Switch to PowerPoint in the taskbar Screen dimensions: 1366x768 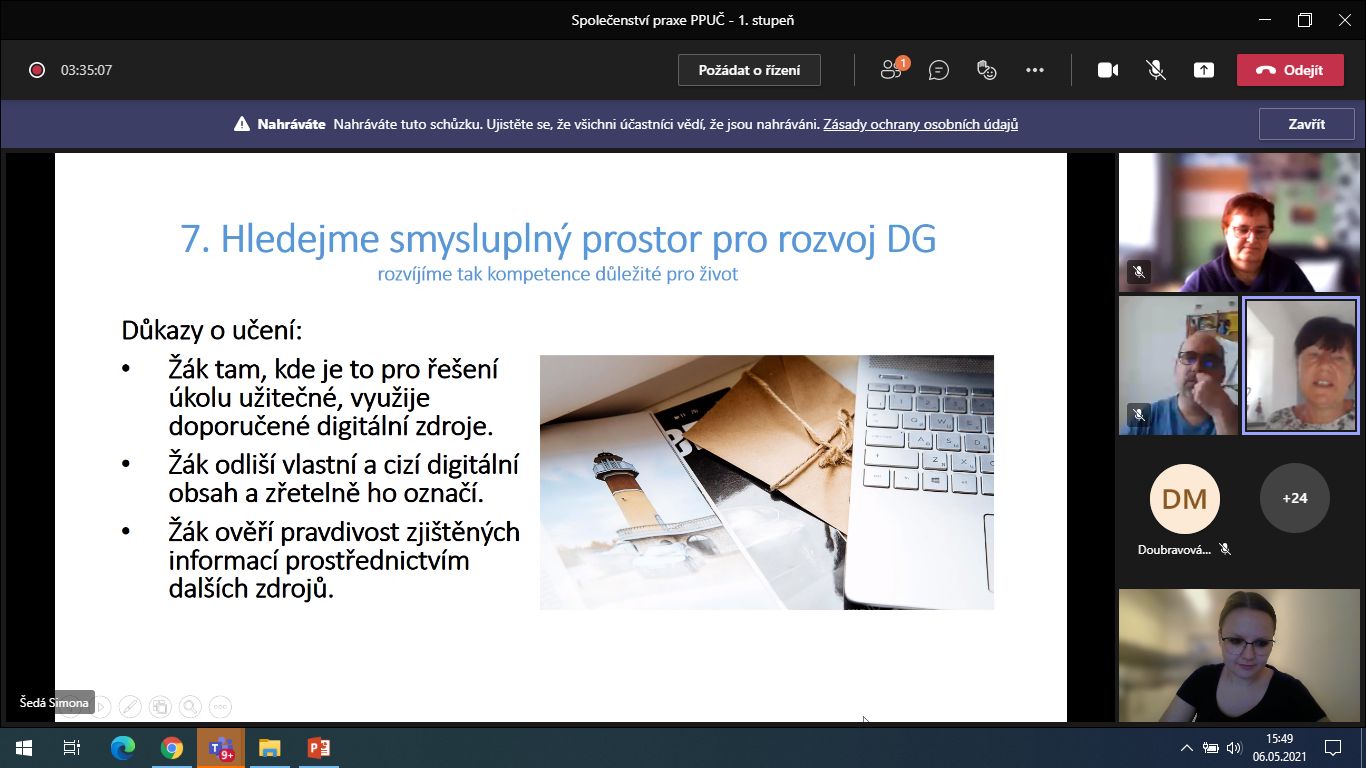click(318, 748)
